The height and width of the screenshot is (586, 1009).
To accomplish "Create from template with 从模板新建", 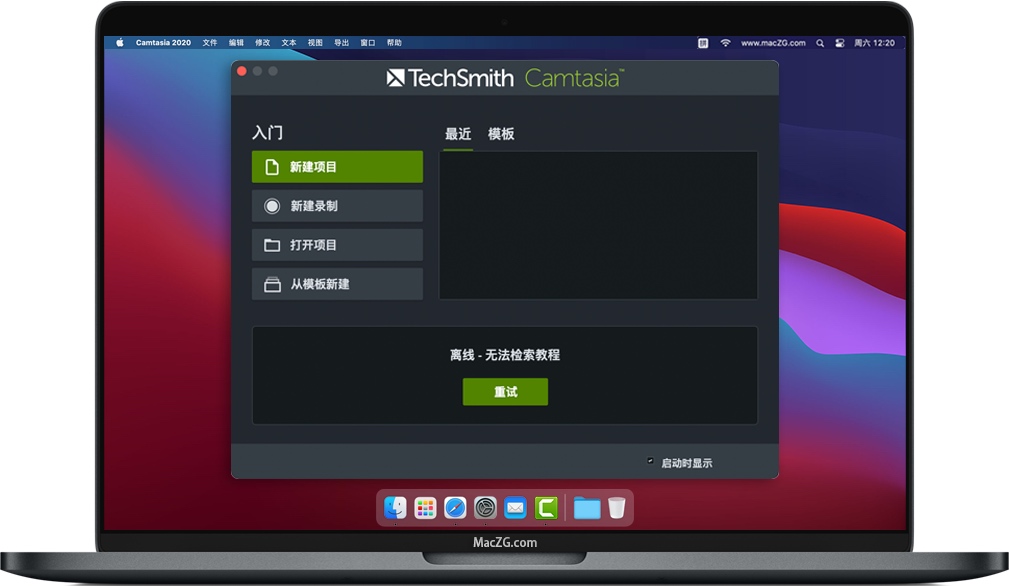I will pos(337,284).
